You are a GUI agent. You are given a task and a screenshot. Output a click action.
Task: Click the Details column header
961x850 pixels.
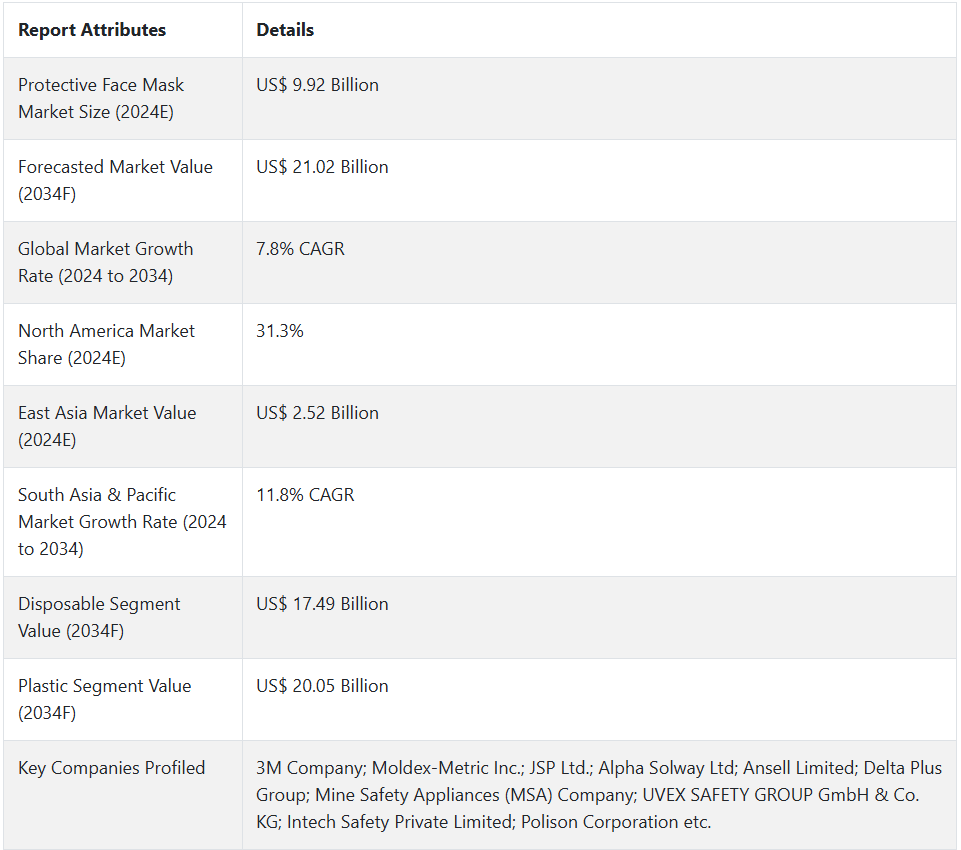click(285, 30)
